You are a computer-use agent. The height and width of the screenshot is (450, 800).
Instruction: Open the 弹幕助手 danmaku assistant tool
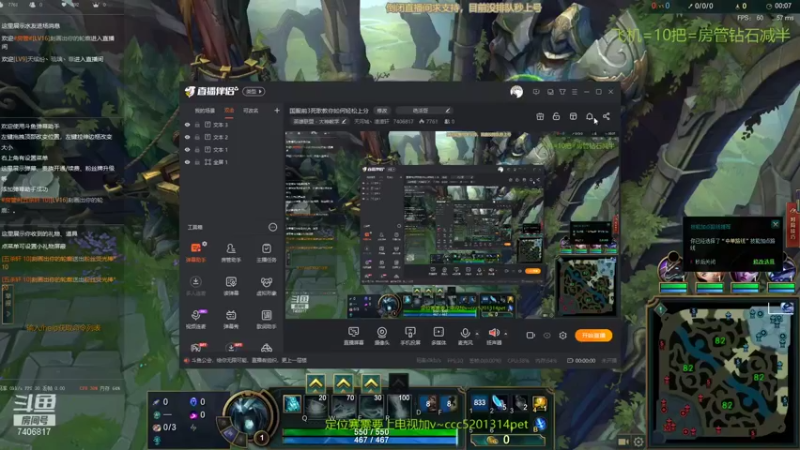point(196,252)
